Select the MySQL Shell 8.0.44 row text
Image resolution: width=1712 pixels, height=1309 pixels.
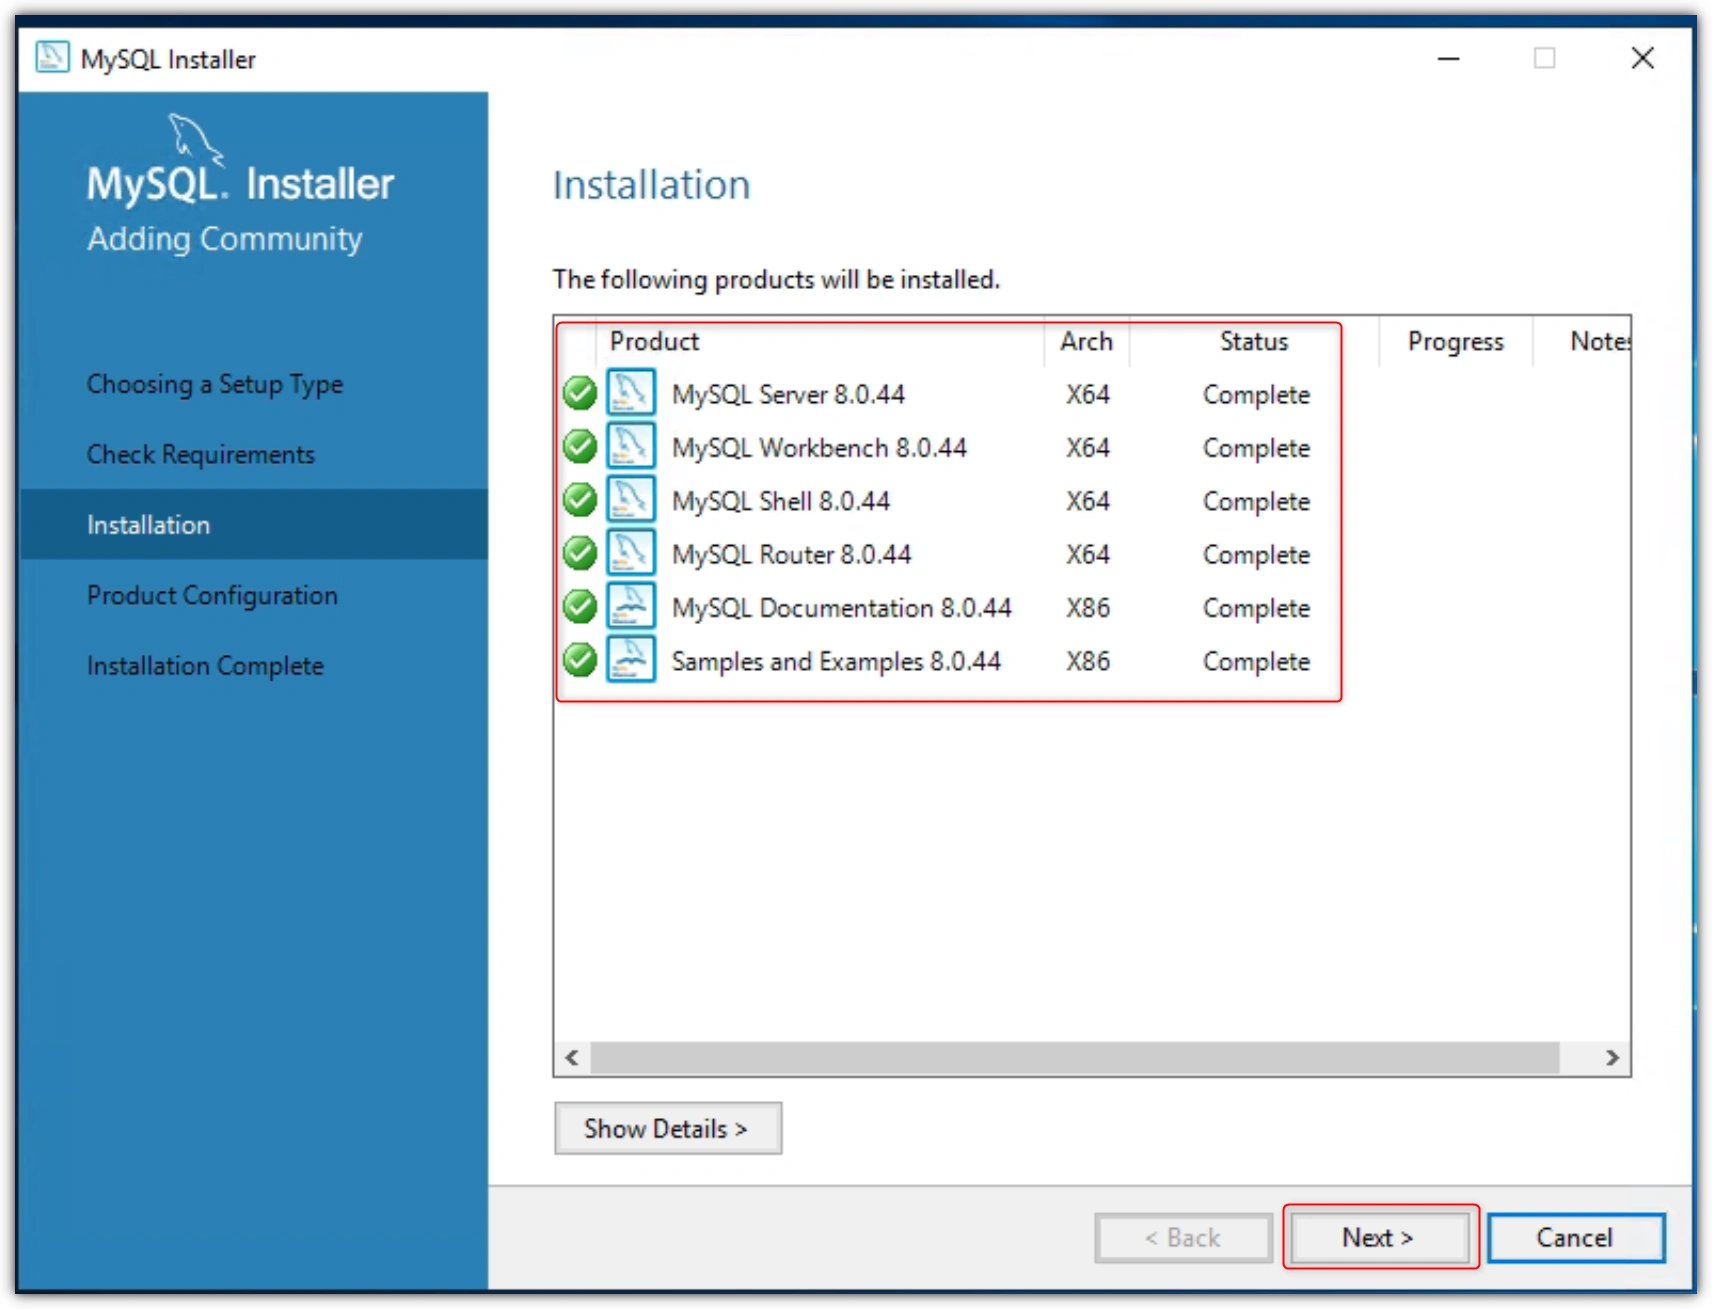click(x=780, y=500)
